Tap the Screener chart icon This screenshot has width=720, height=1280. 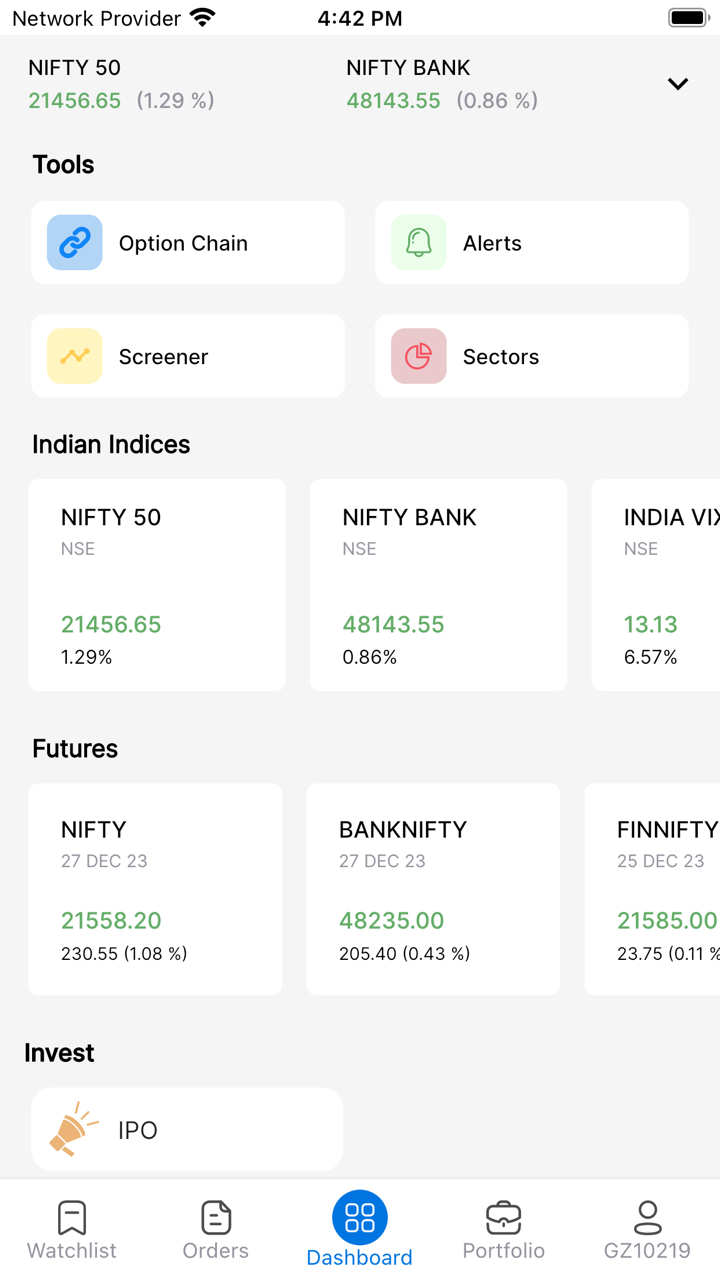(75, 356)
